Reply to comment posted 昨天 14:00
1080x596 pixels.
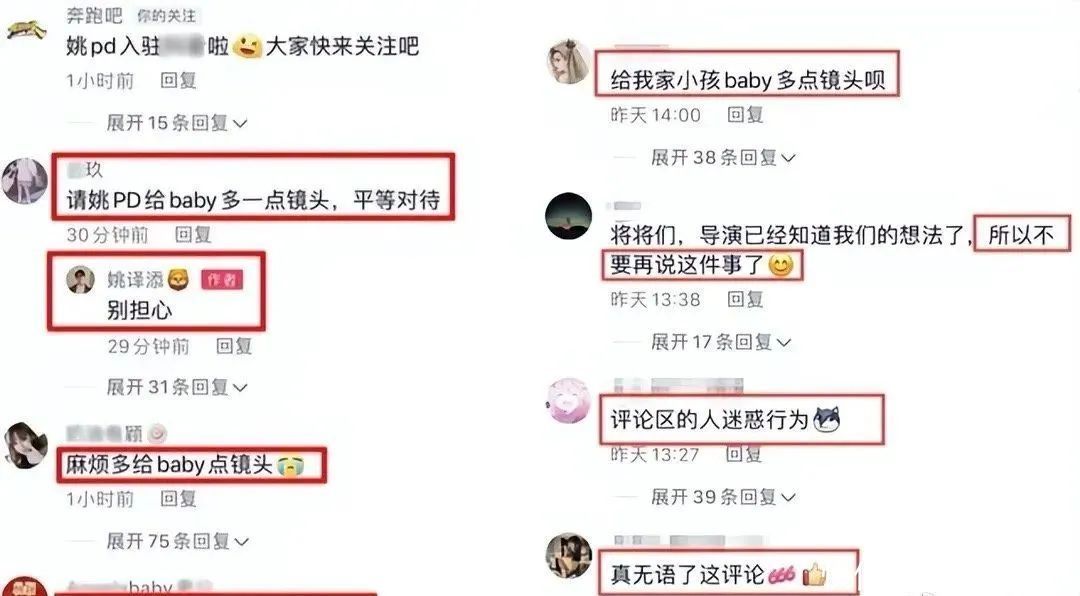pyautogui.click(x=745, y=114)
